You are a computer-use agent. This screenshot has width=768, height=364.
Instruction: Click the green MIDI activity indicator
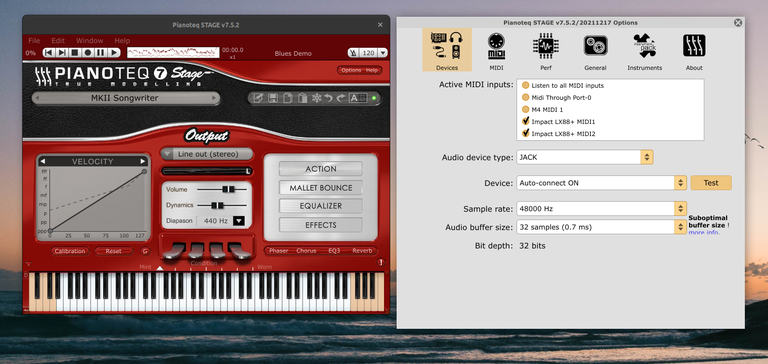tap(374, 98)
